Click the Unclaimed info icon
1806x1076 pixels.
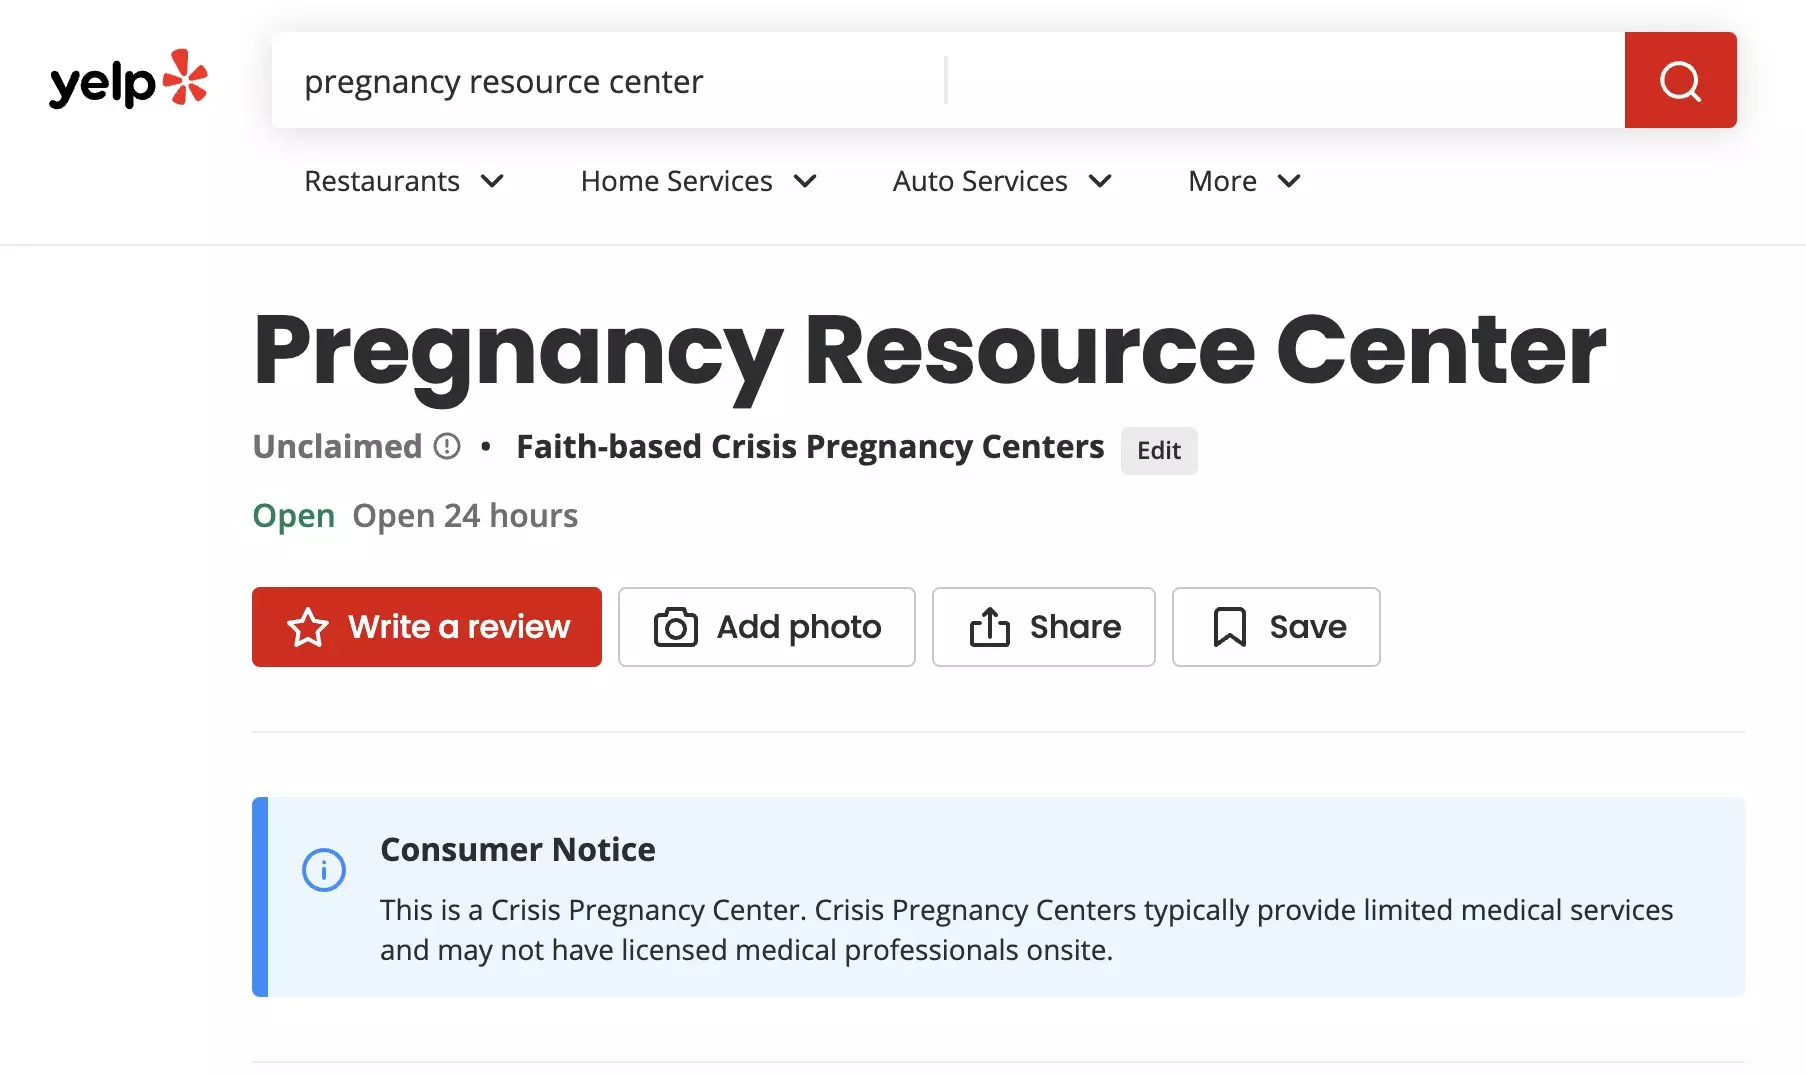[447, 446]
